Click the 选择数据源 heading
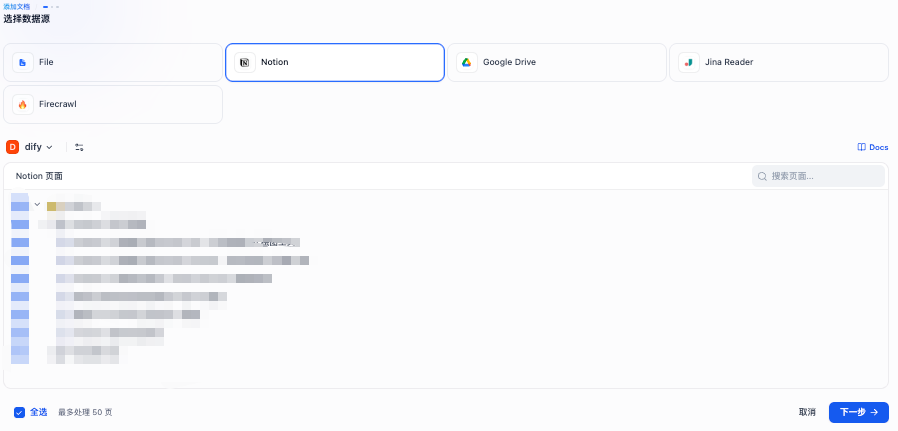The image size is (898, 431). [x=26, y=19]
